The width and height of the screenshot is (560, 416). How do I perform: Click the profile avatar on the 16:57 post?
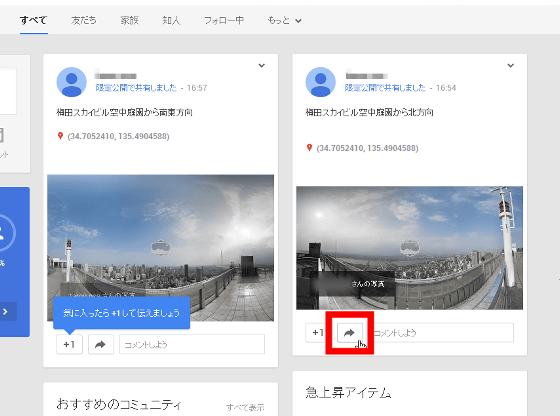click(x=71, y=82)
